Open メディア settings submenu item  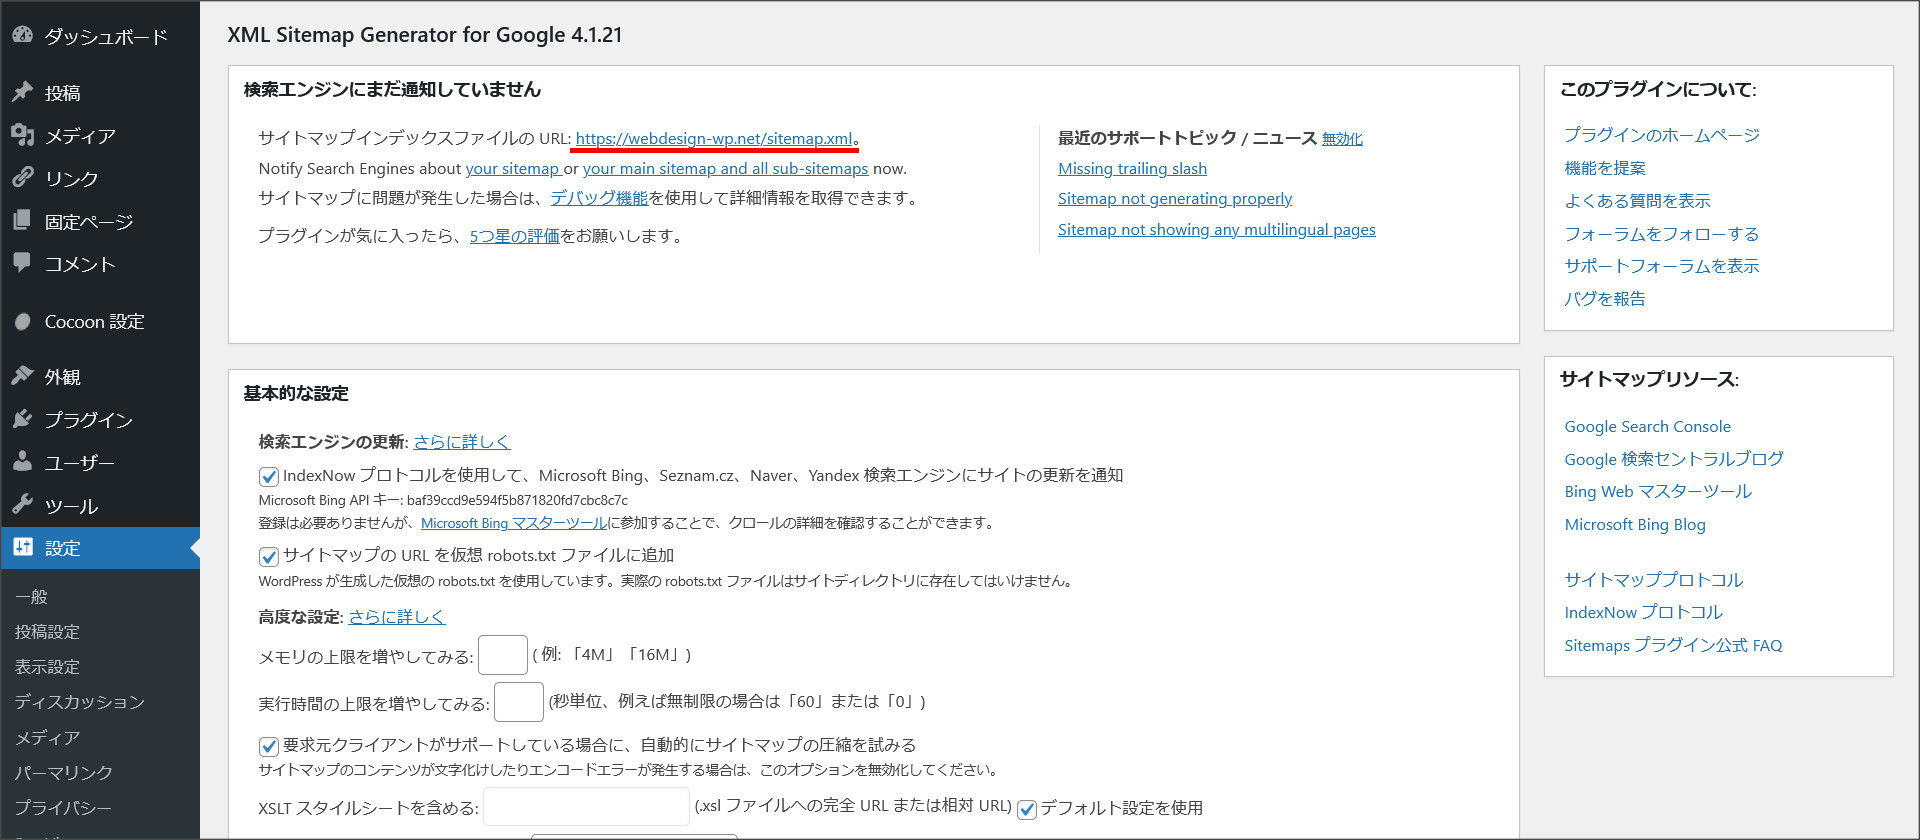tap(47, 737)
